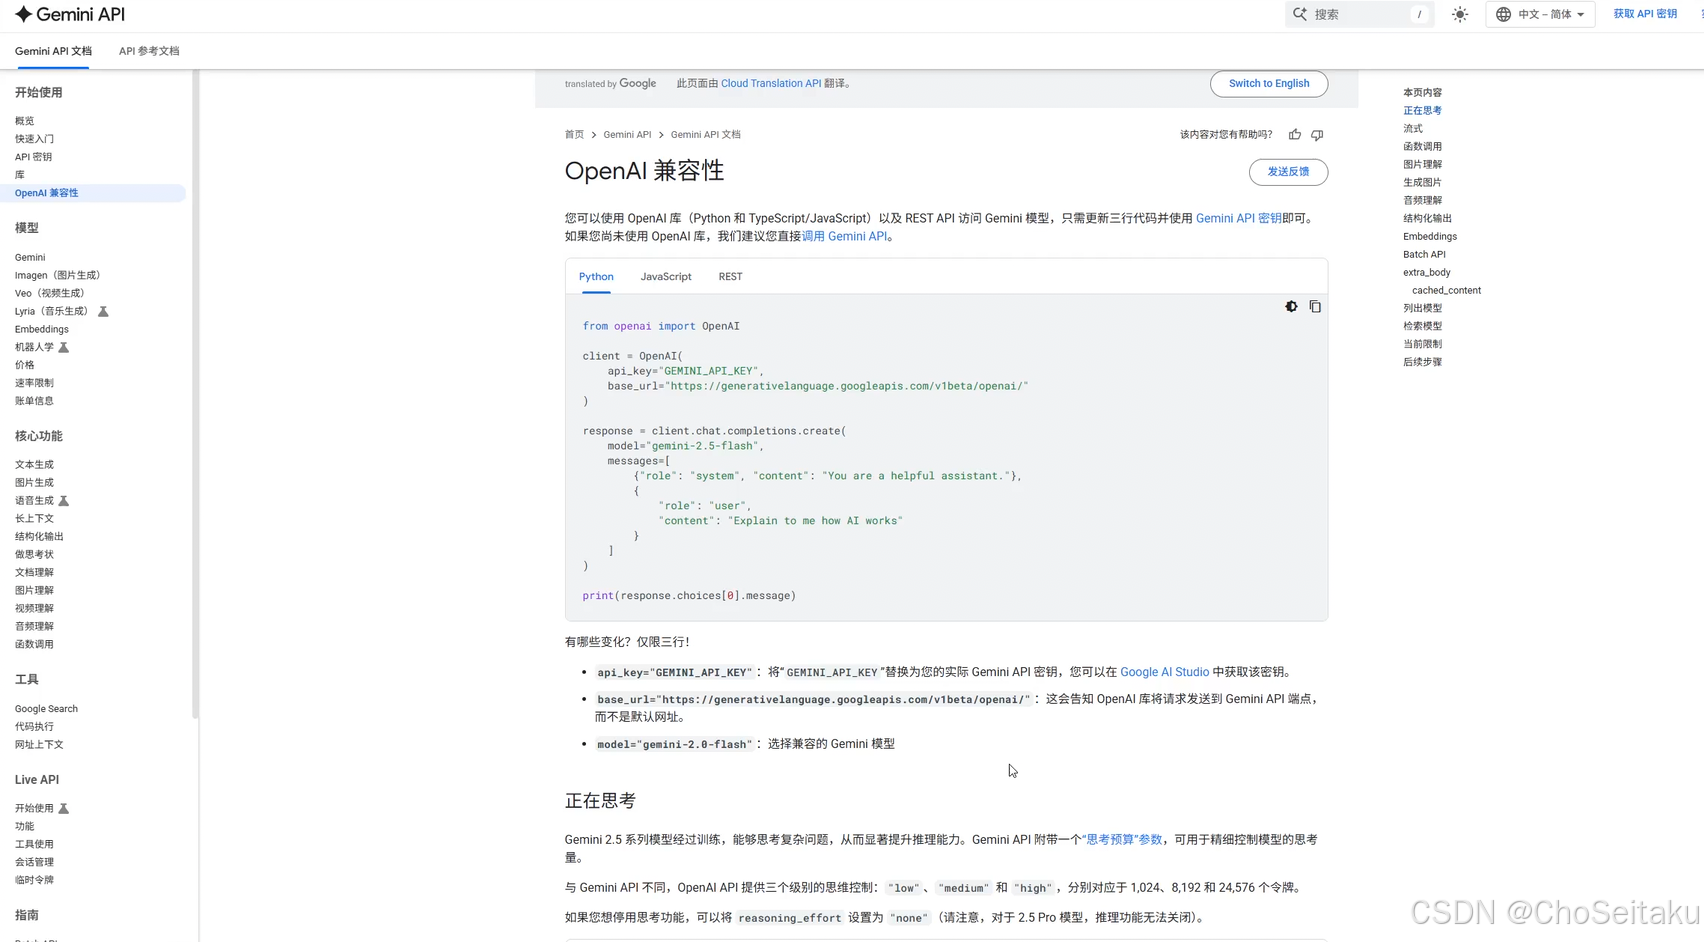
Task: Jump to 列出模型 in page contents
Action: point(1422,309)
